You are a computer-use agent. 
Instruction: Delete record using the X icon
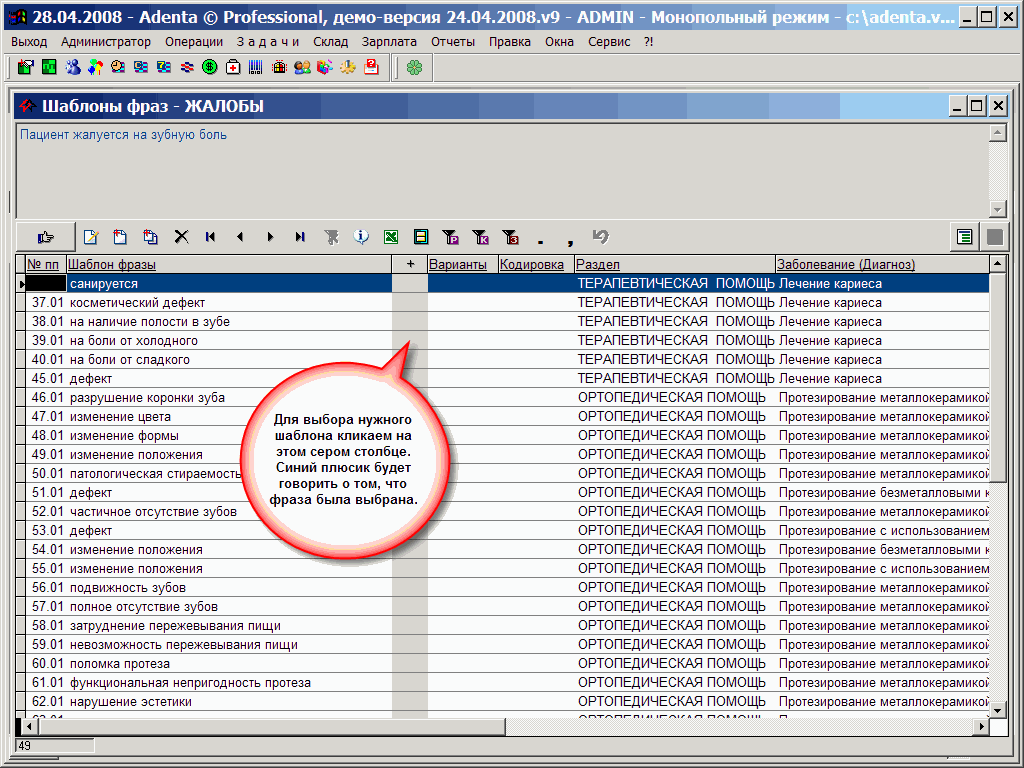(181, 237)
